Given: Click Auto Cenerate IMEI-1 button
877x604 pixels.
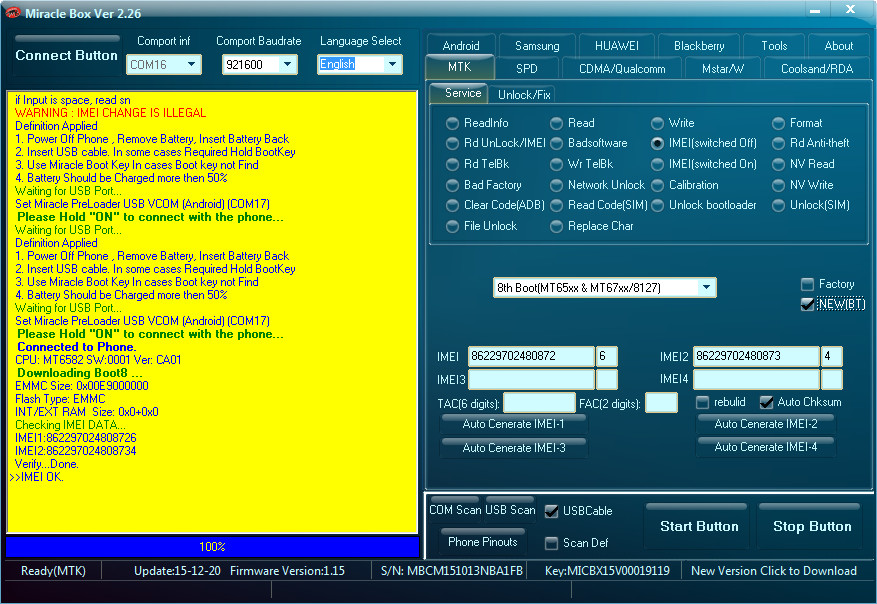Looking at the screenshot, I should (513, 424).
